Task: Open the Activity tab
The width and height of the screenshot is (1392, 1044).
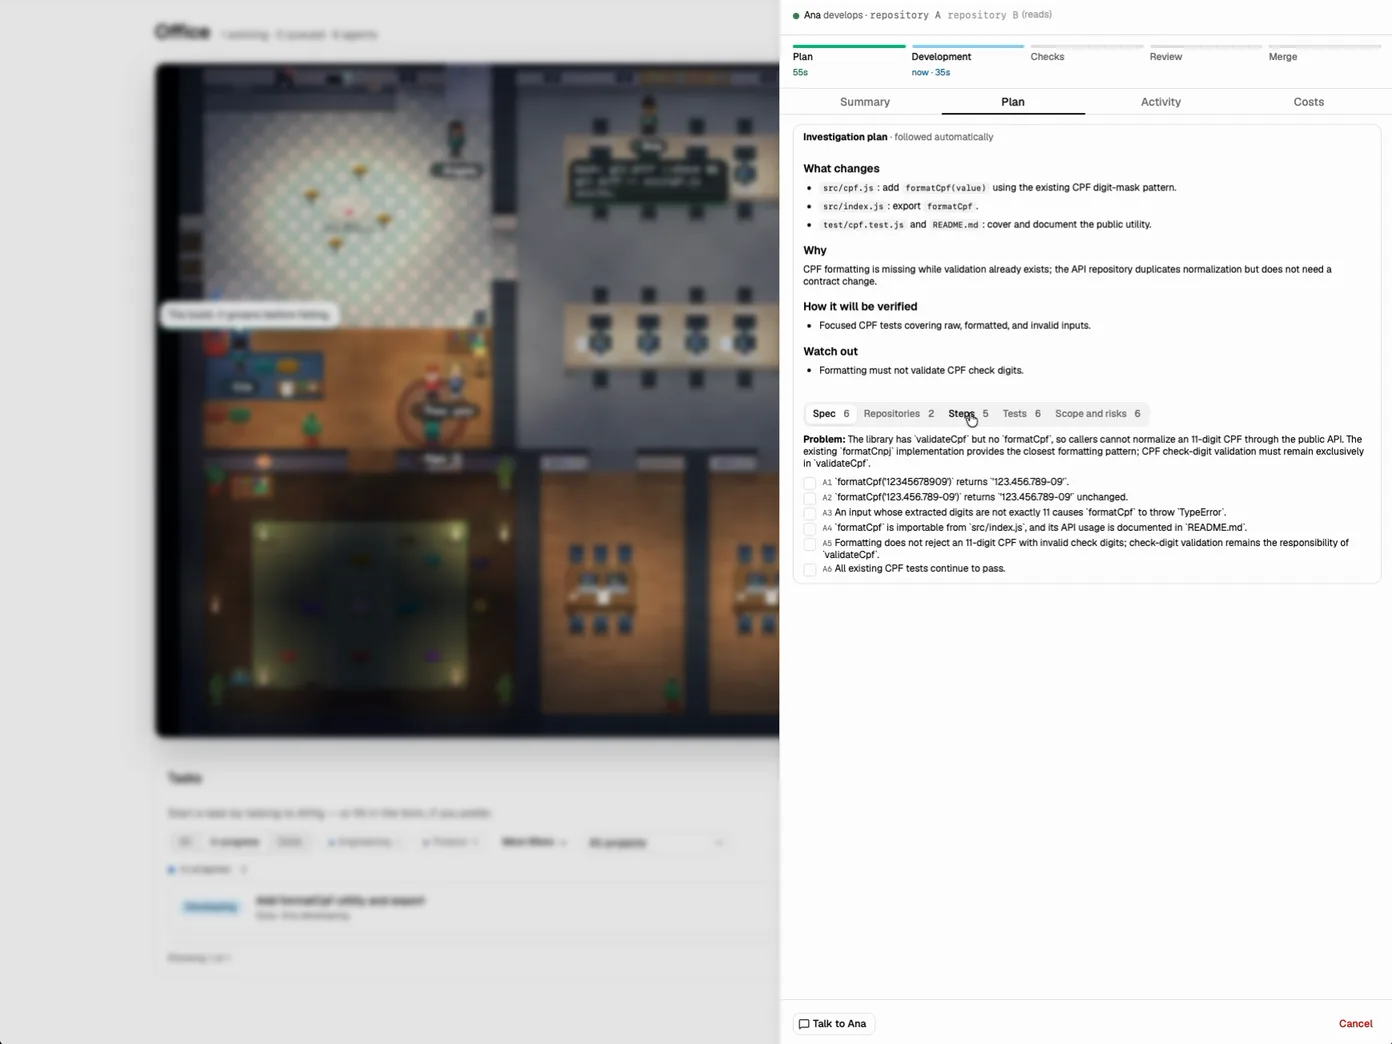Action: point(1161,102)
